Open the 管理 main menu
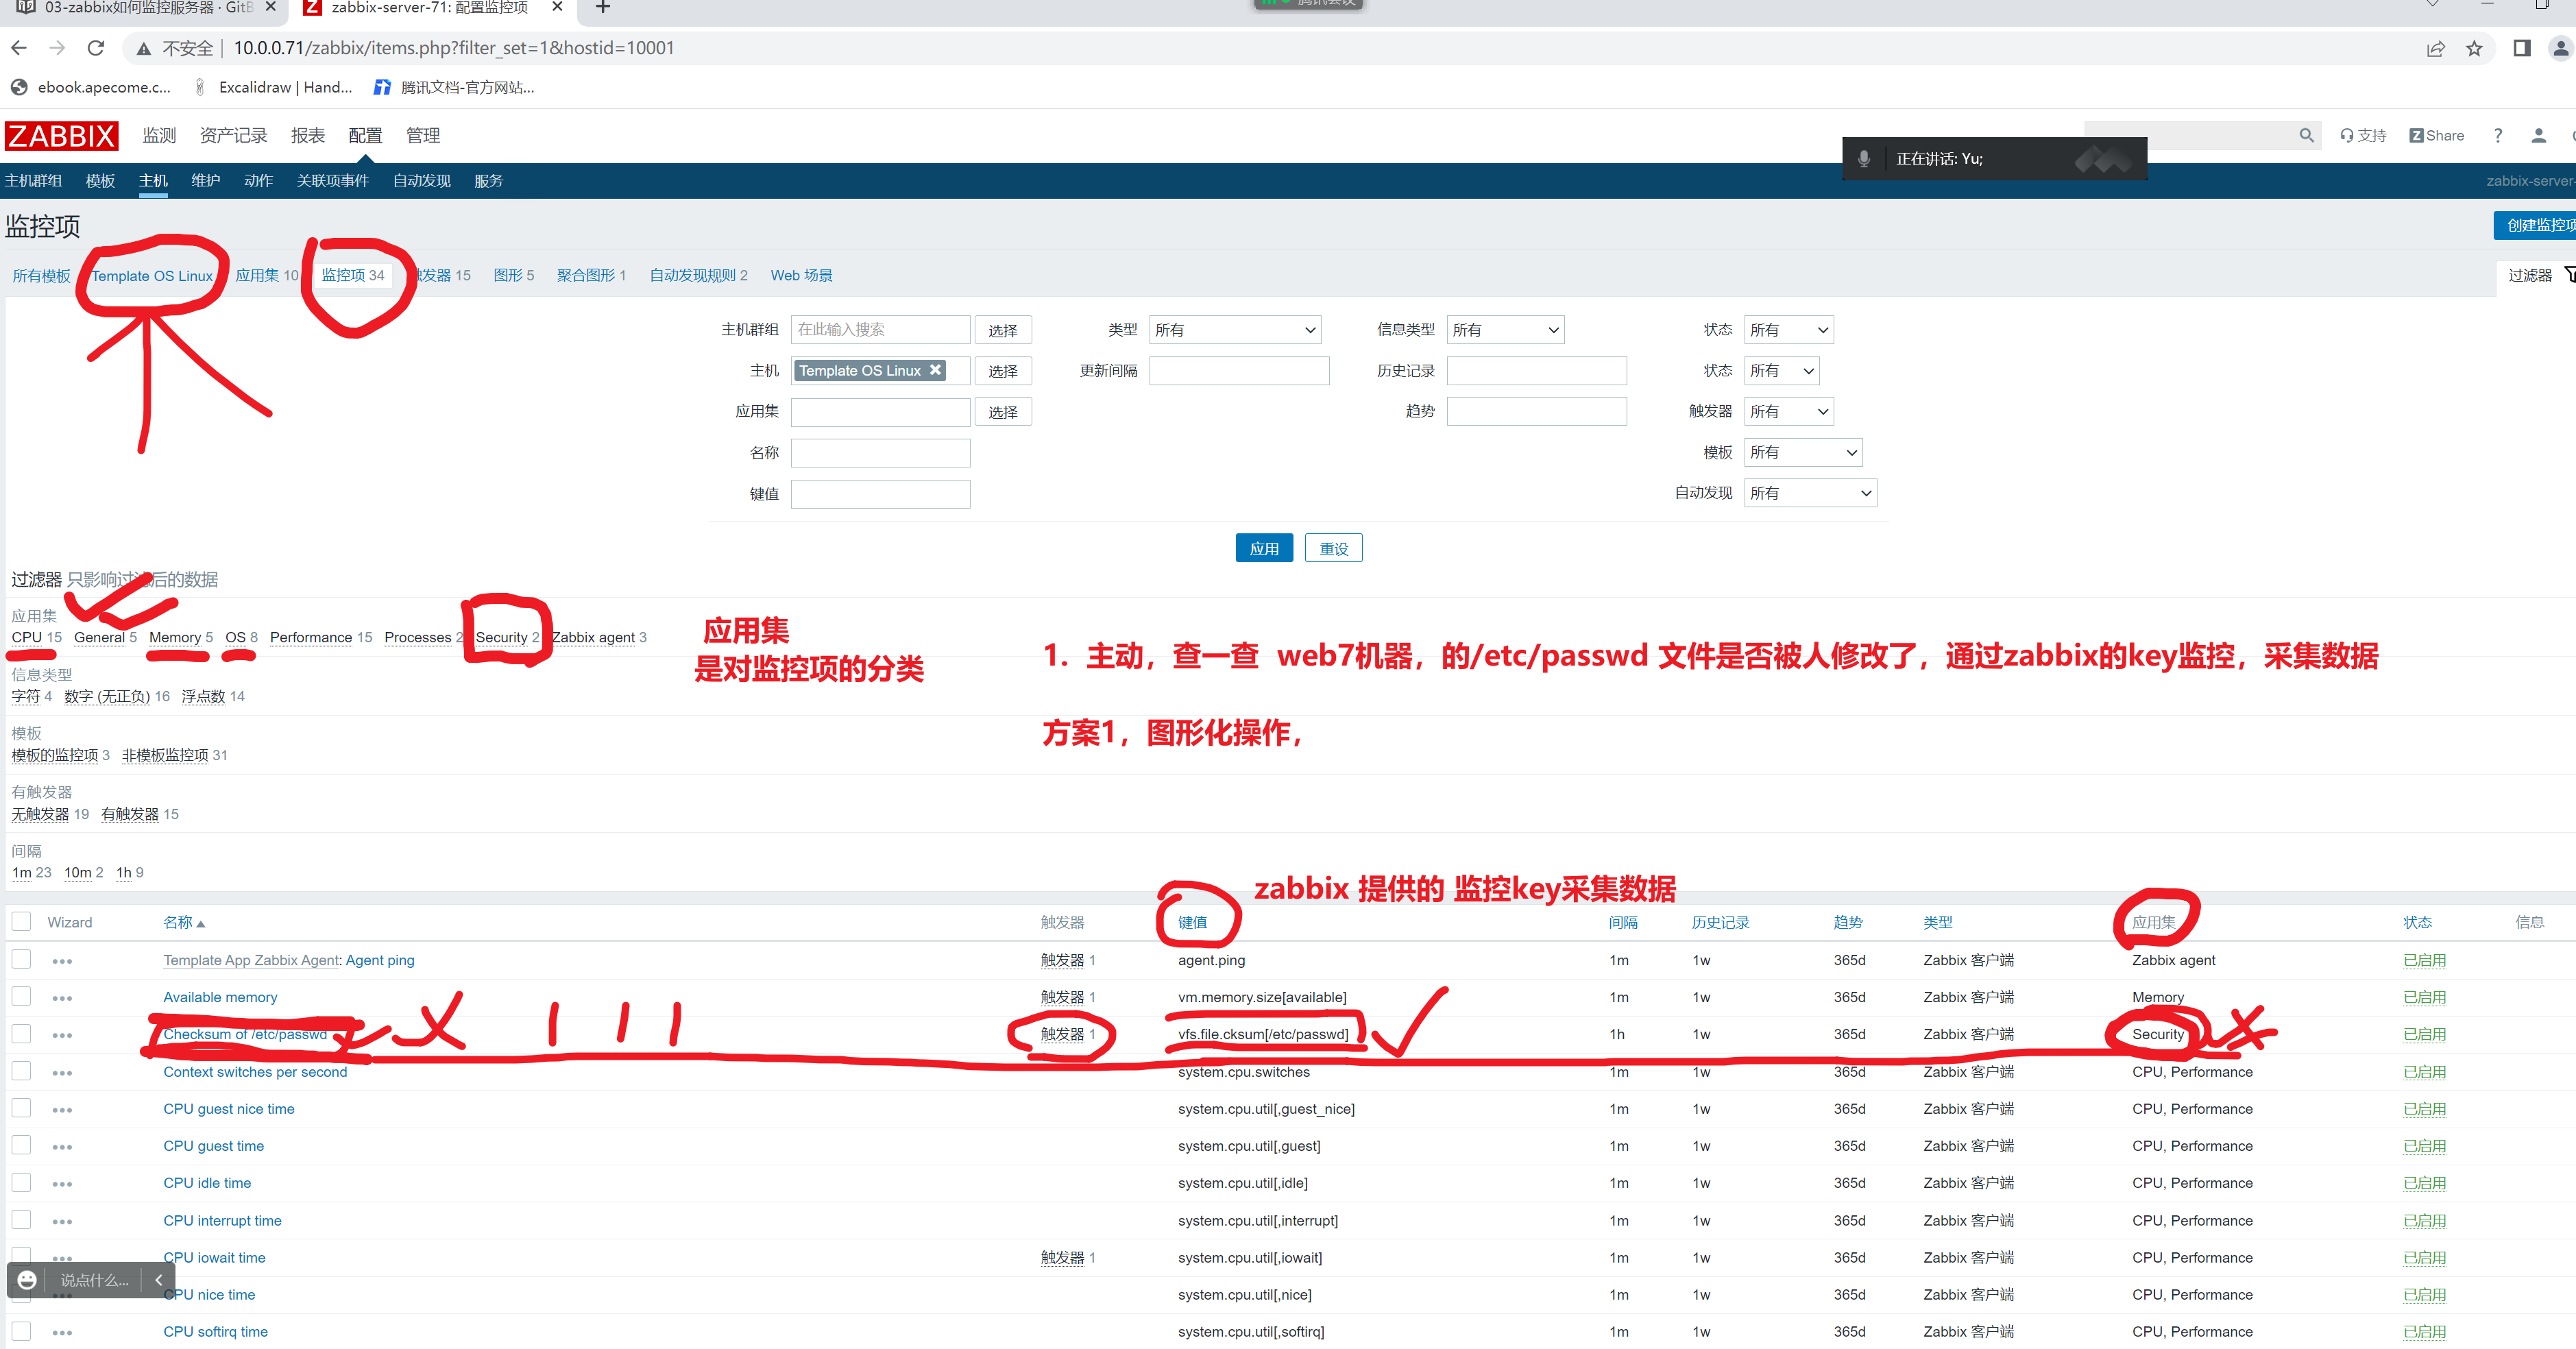The height and width of the screenshot is (1349, 2576). [x=423, y=136]
